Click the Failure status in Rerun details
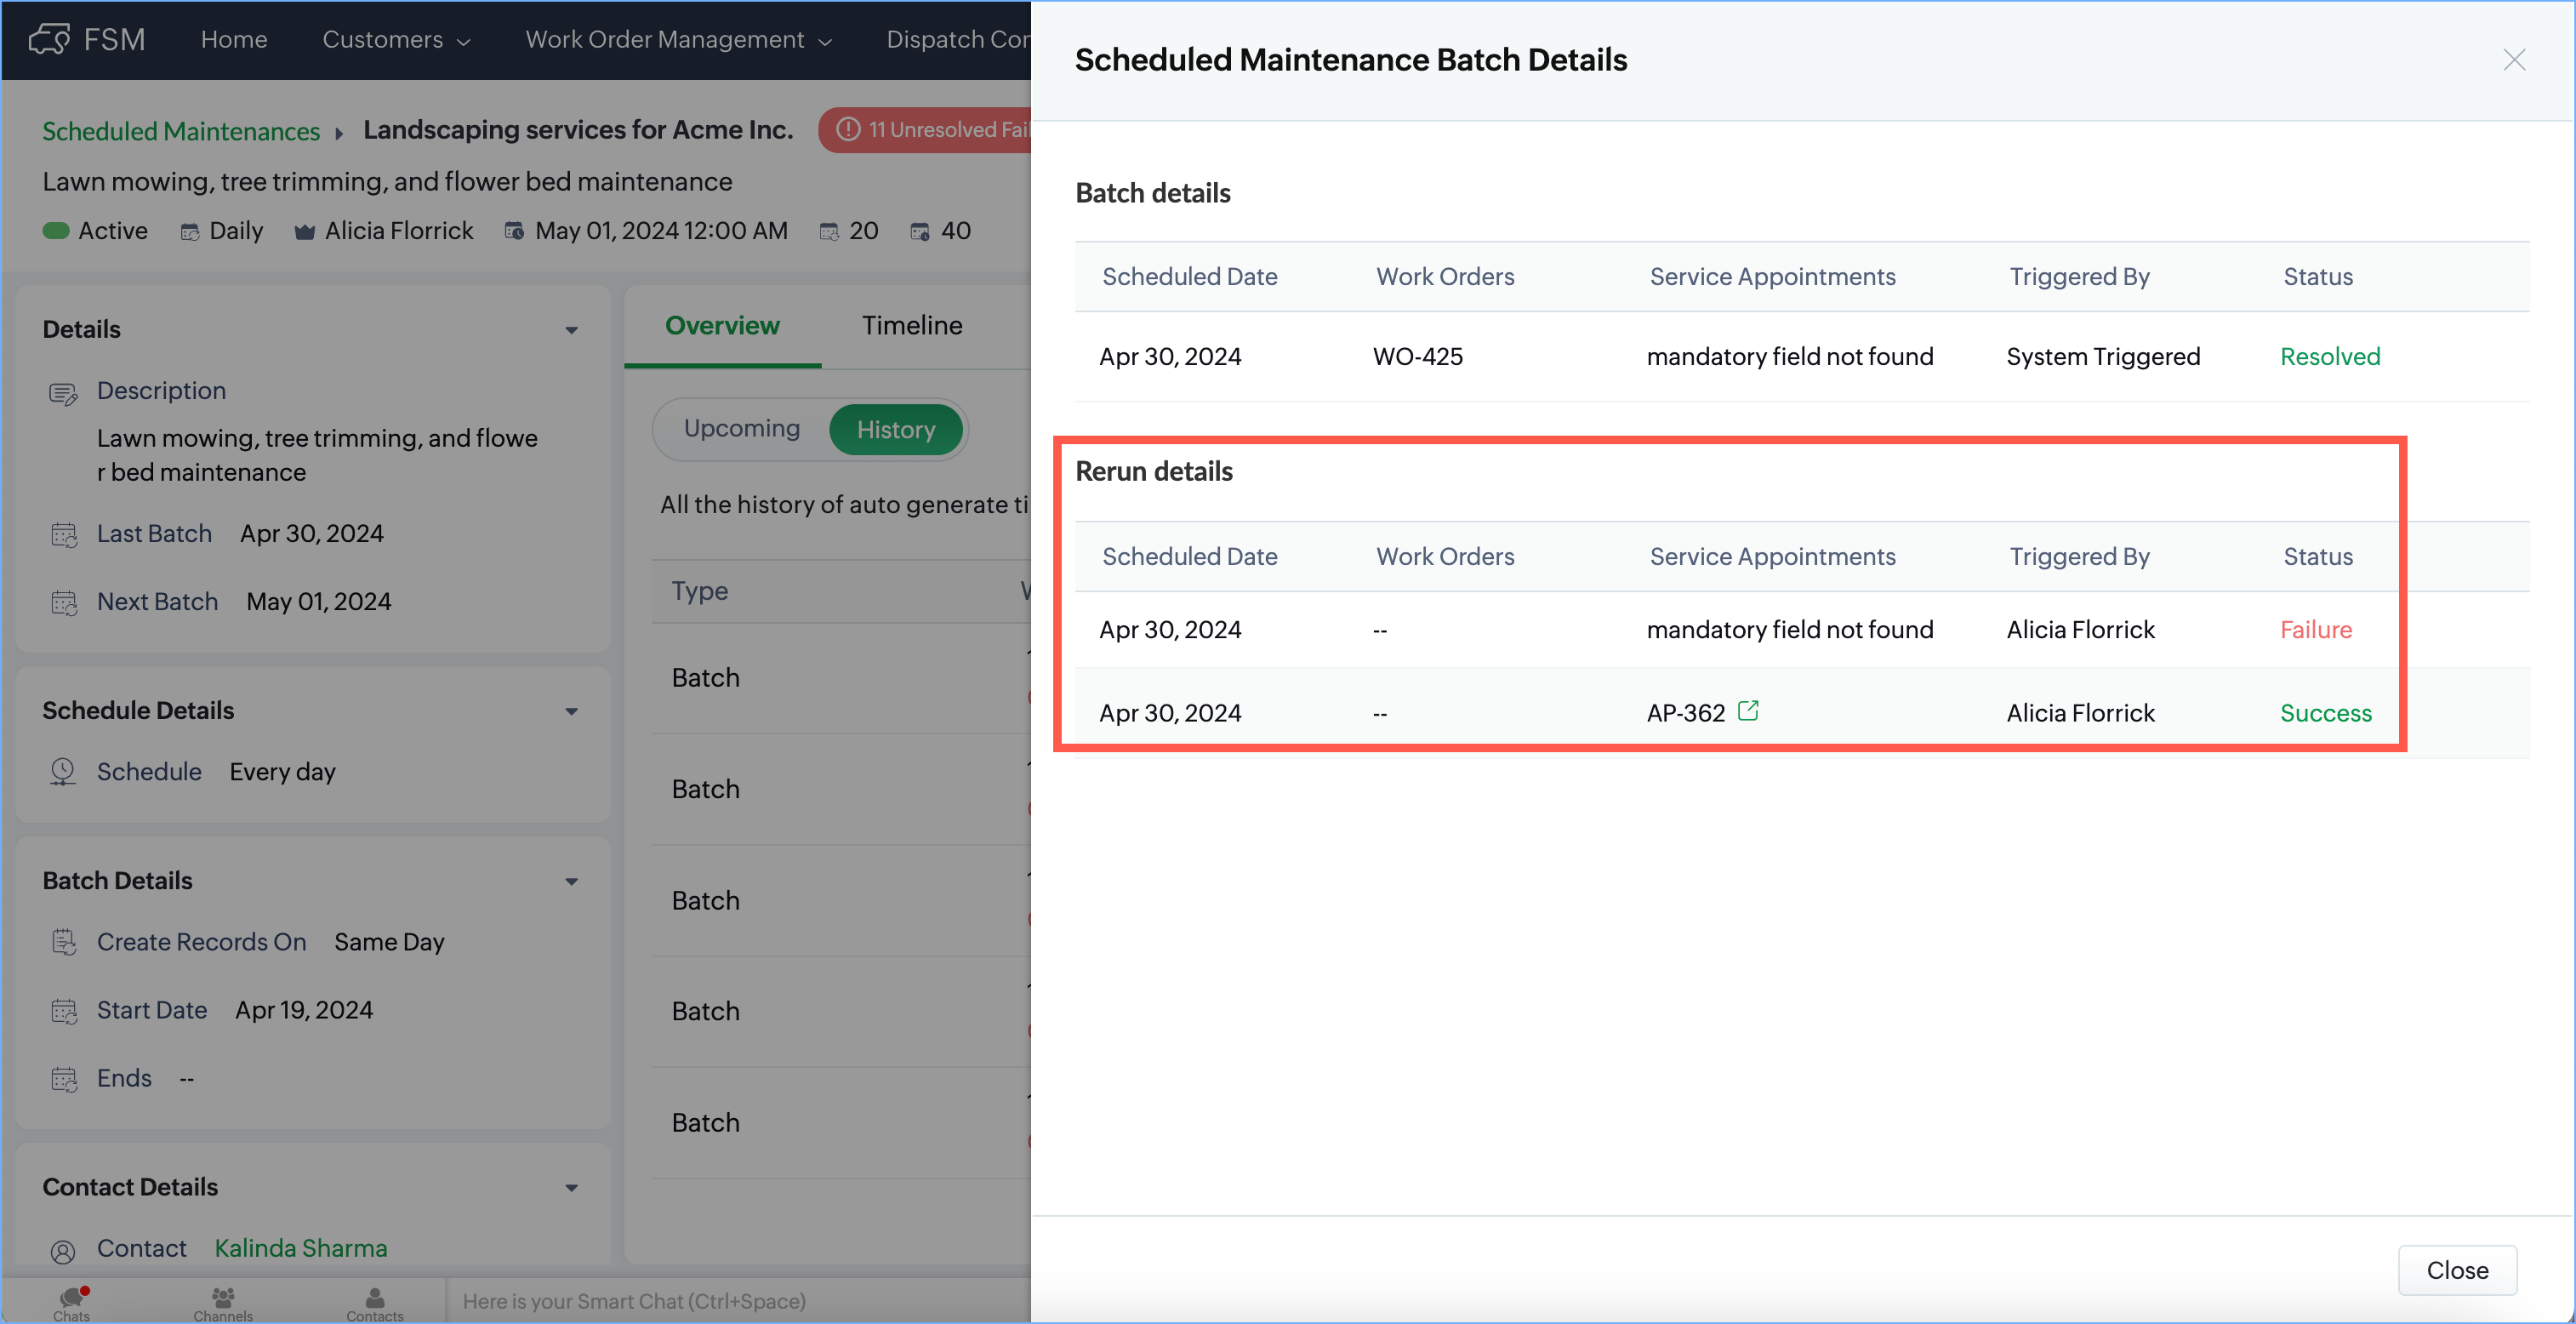Image resolution: width=2576 pixels, height=1324 pixels. pos(2316,630)
